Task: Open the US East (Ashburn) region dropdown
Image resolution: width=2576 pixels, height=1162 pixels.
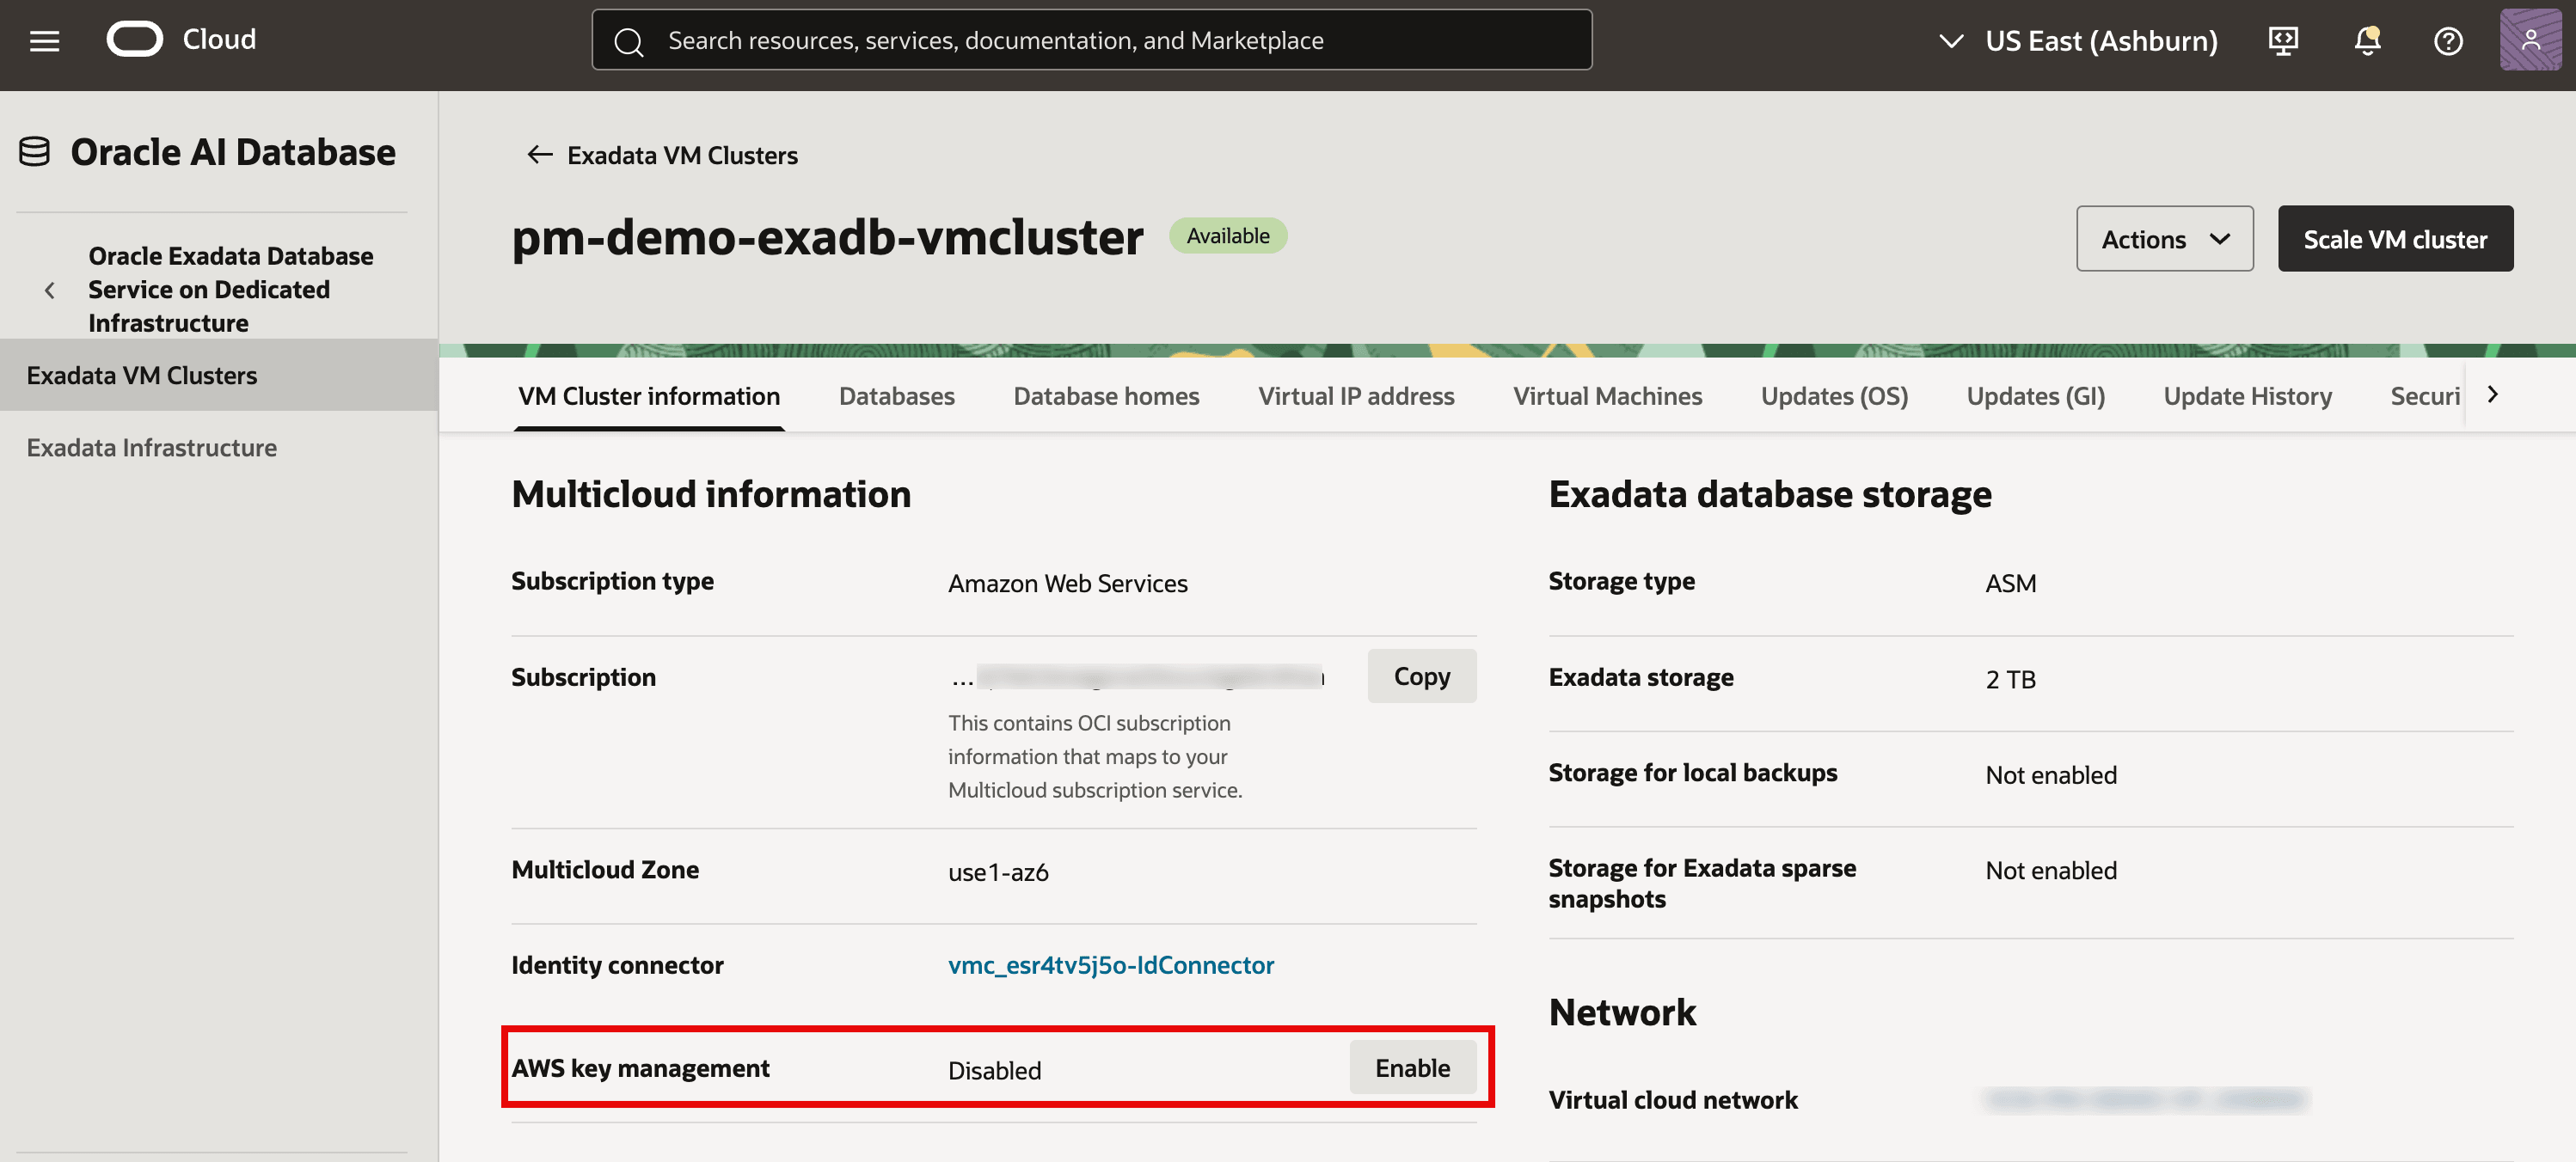Action: (x=2078, y=40)
